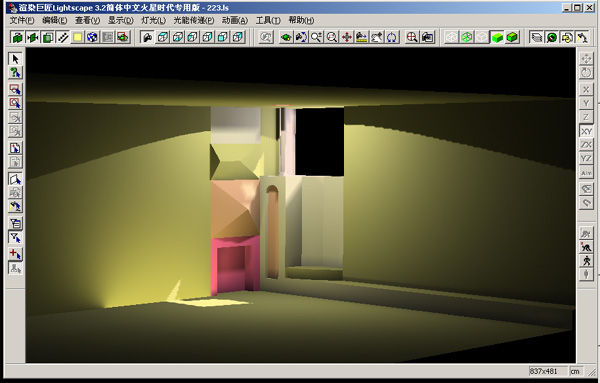This screenshot has height=383, width=600.
Task: Click the grayed rectangle deselect tool
Action: 15,117
